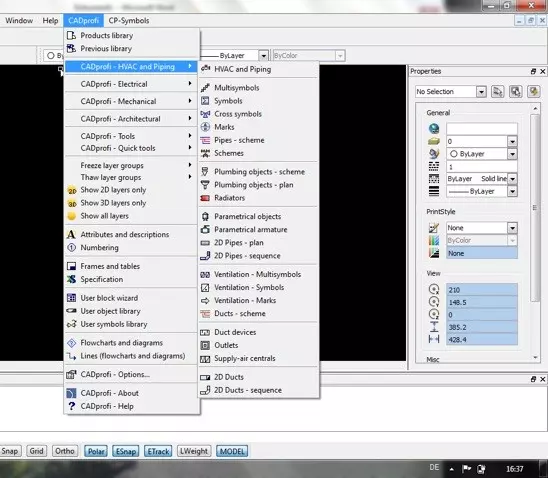Select Plumbing objects - scheme
Screen dimensions: 548x478
click(259, 172)
